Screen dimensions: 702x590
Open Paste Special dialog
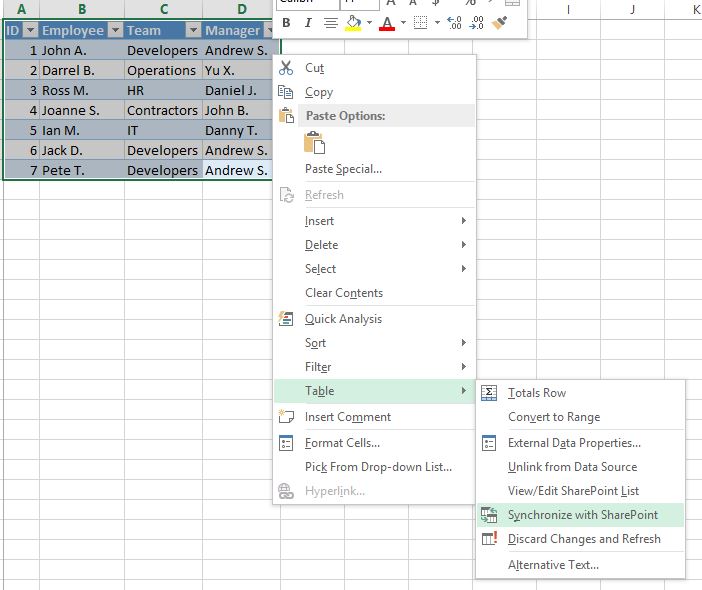(x=343, y=169)
